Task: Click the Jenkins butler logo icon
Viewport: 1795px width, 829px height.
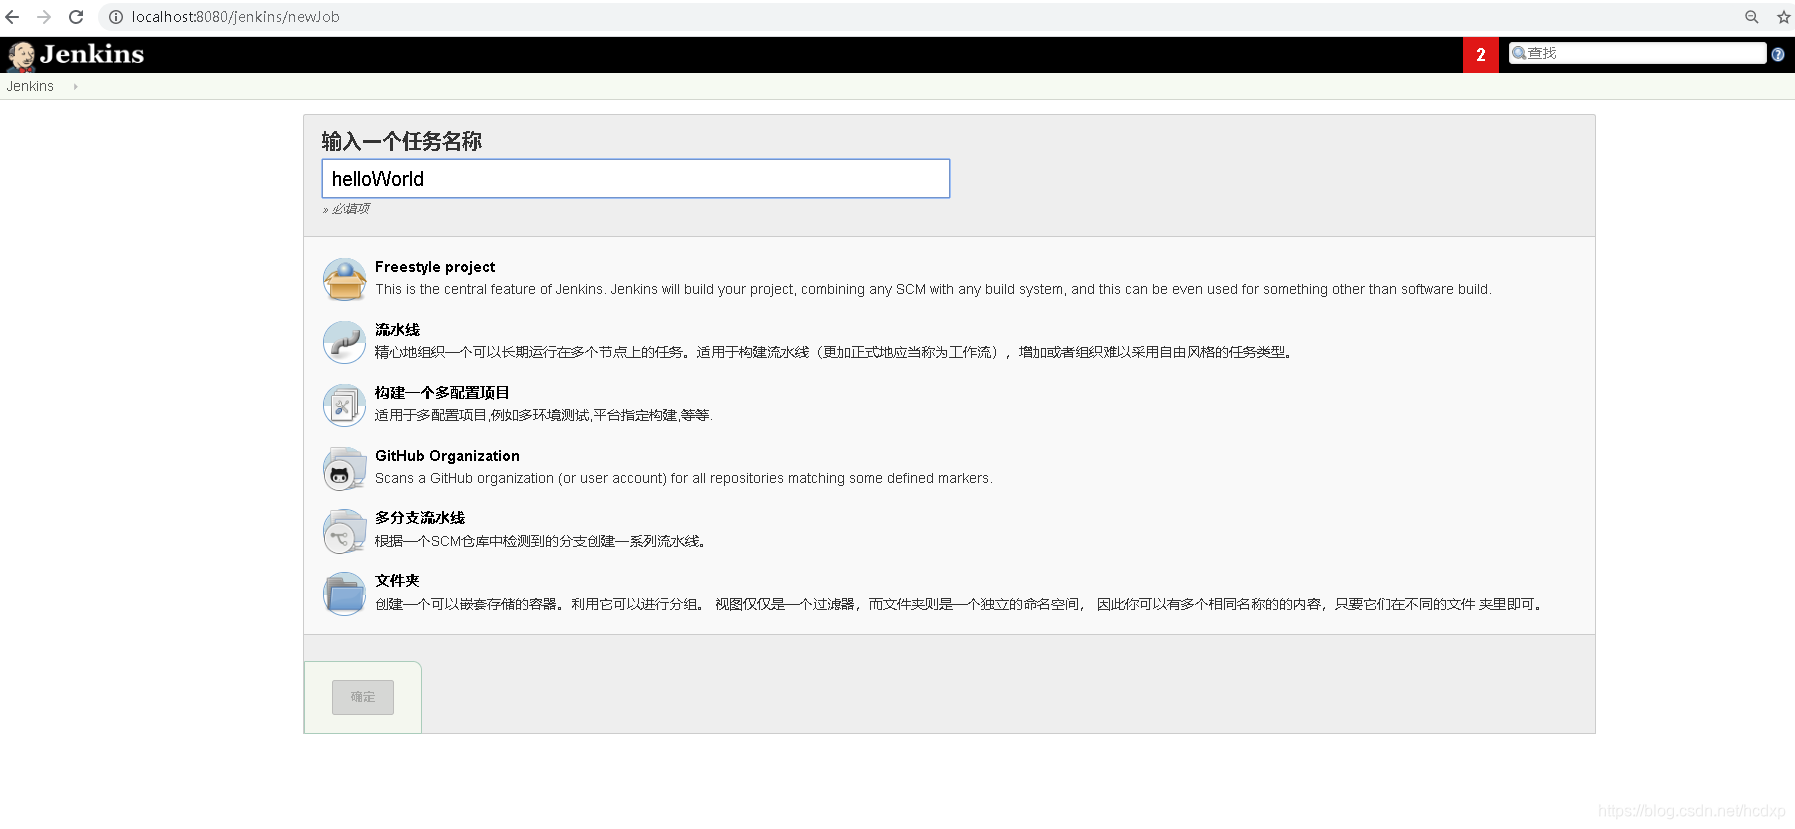Action: 21,56
